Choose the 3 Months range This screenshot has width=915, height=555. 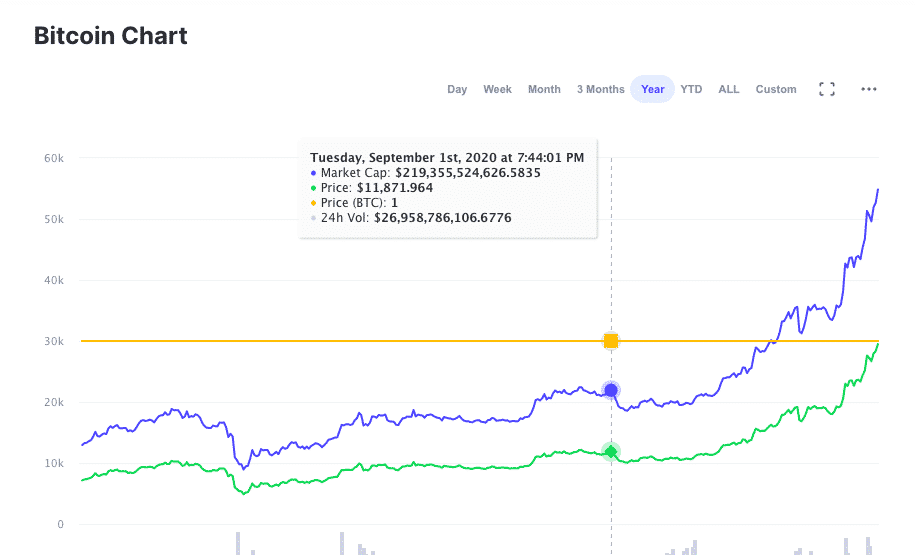coord(600,89)
